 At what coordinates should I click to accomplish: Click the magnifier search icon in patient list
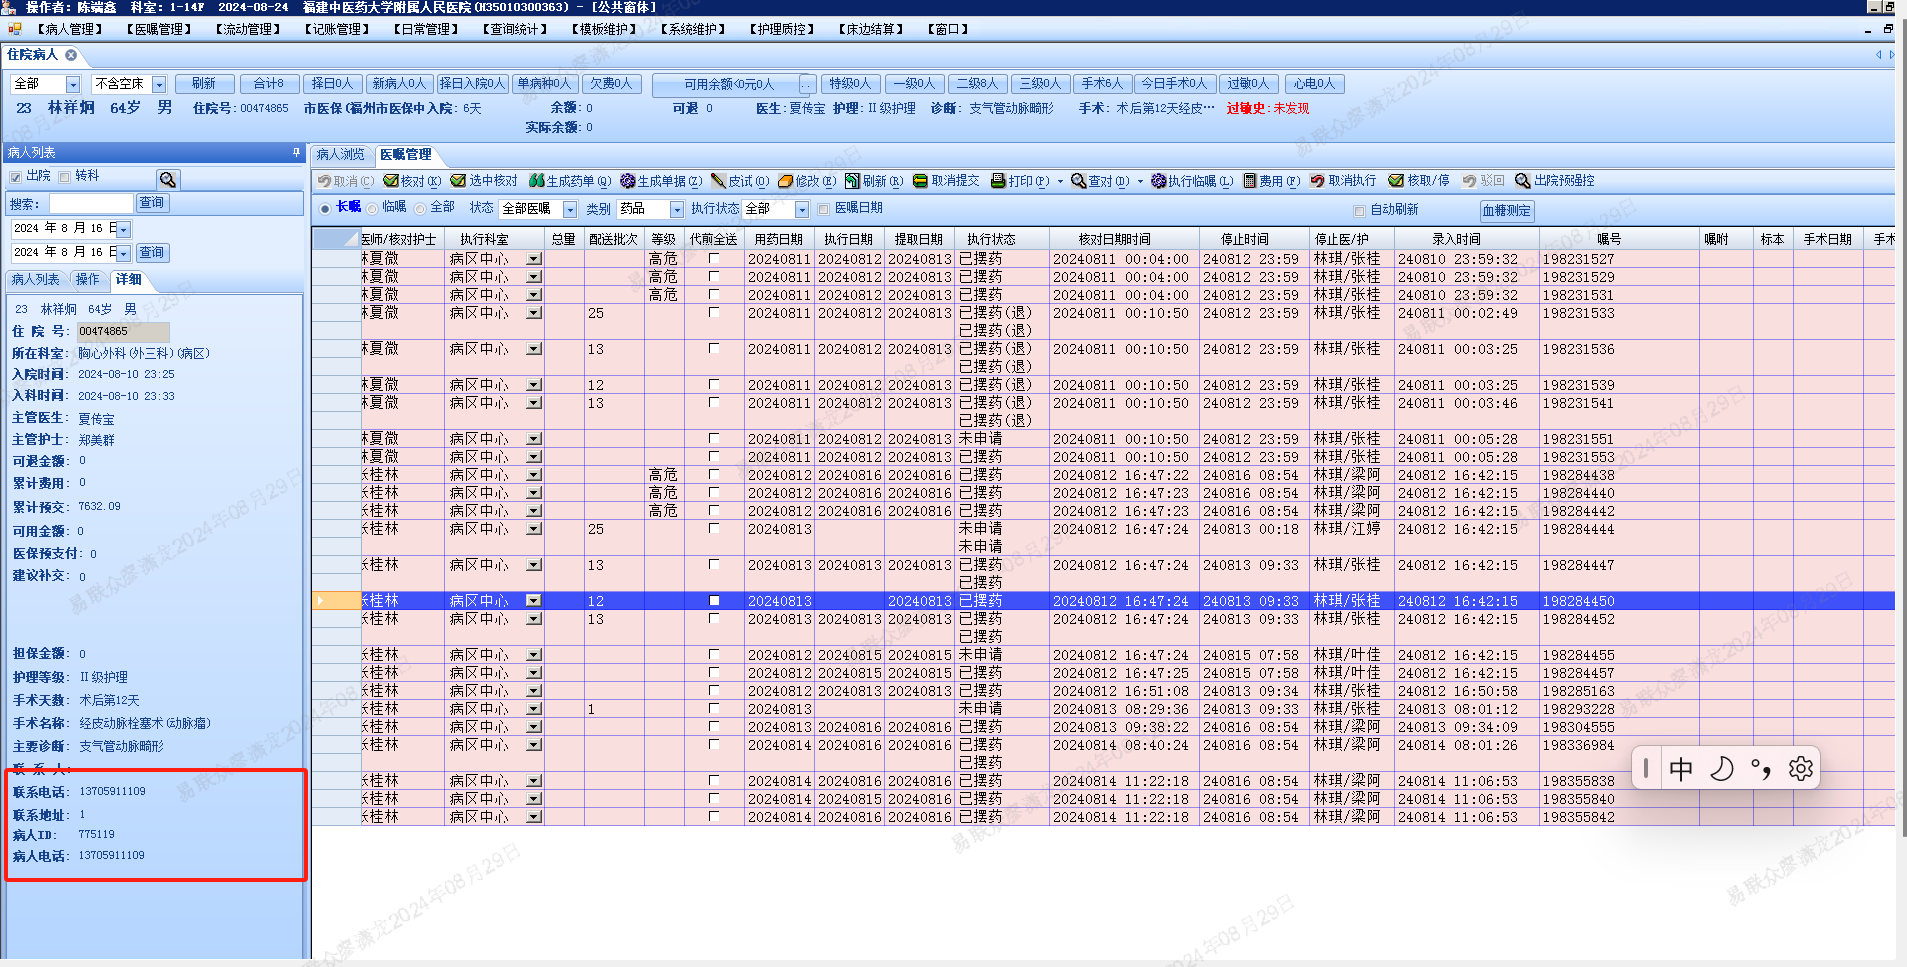pos(168,179)
